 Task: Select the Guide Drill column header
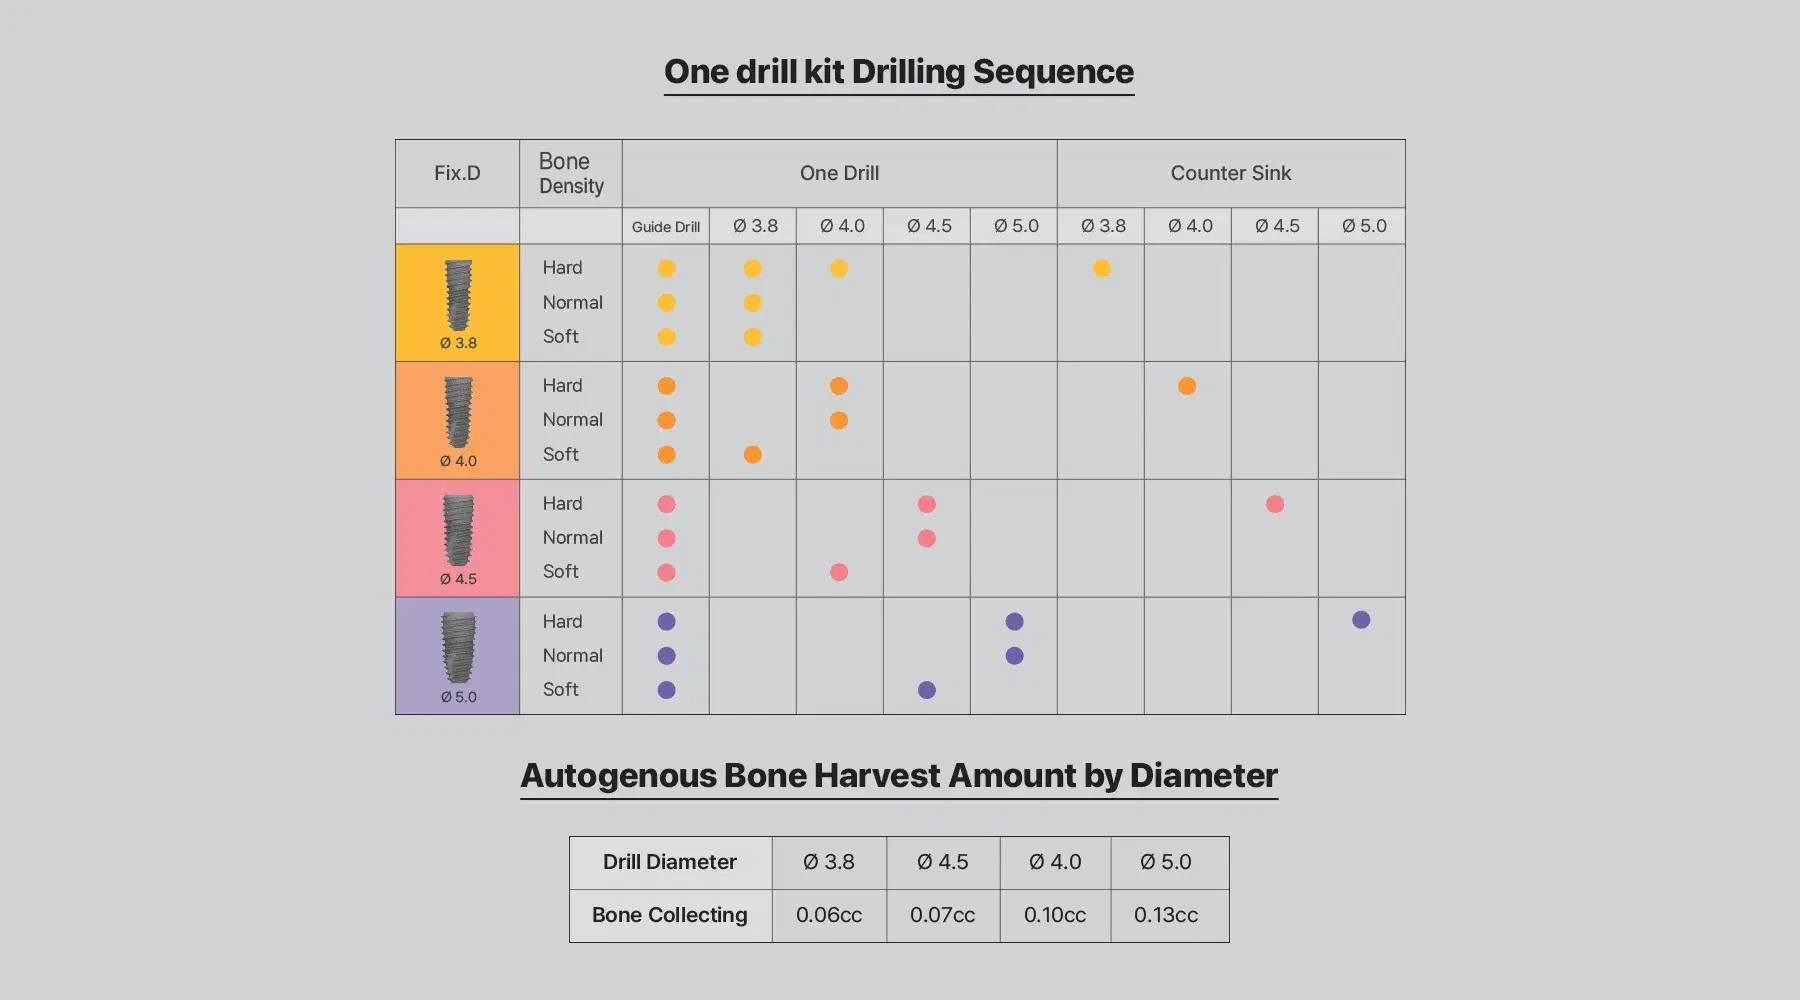point(665,227)
